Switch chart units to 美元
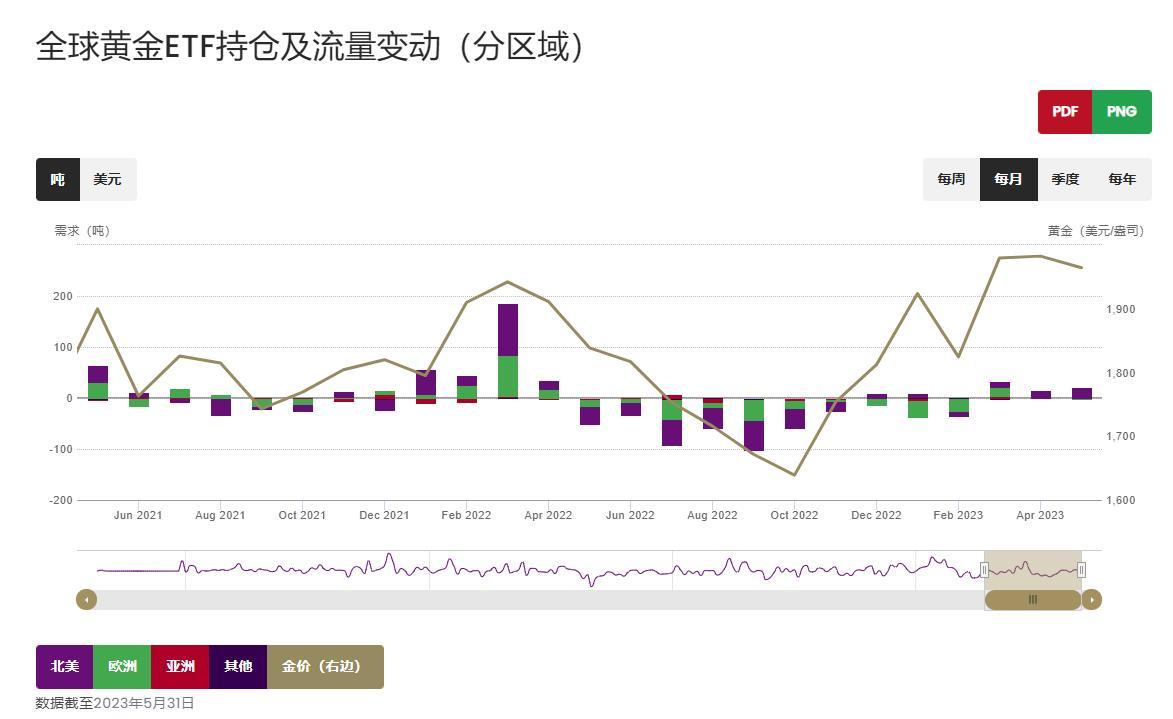 (x=108, y=179)
